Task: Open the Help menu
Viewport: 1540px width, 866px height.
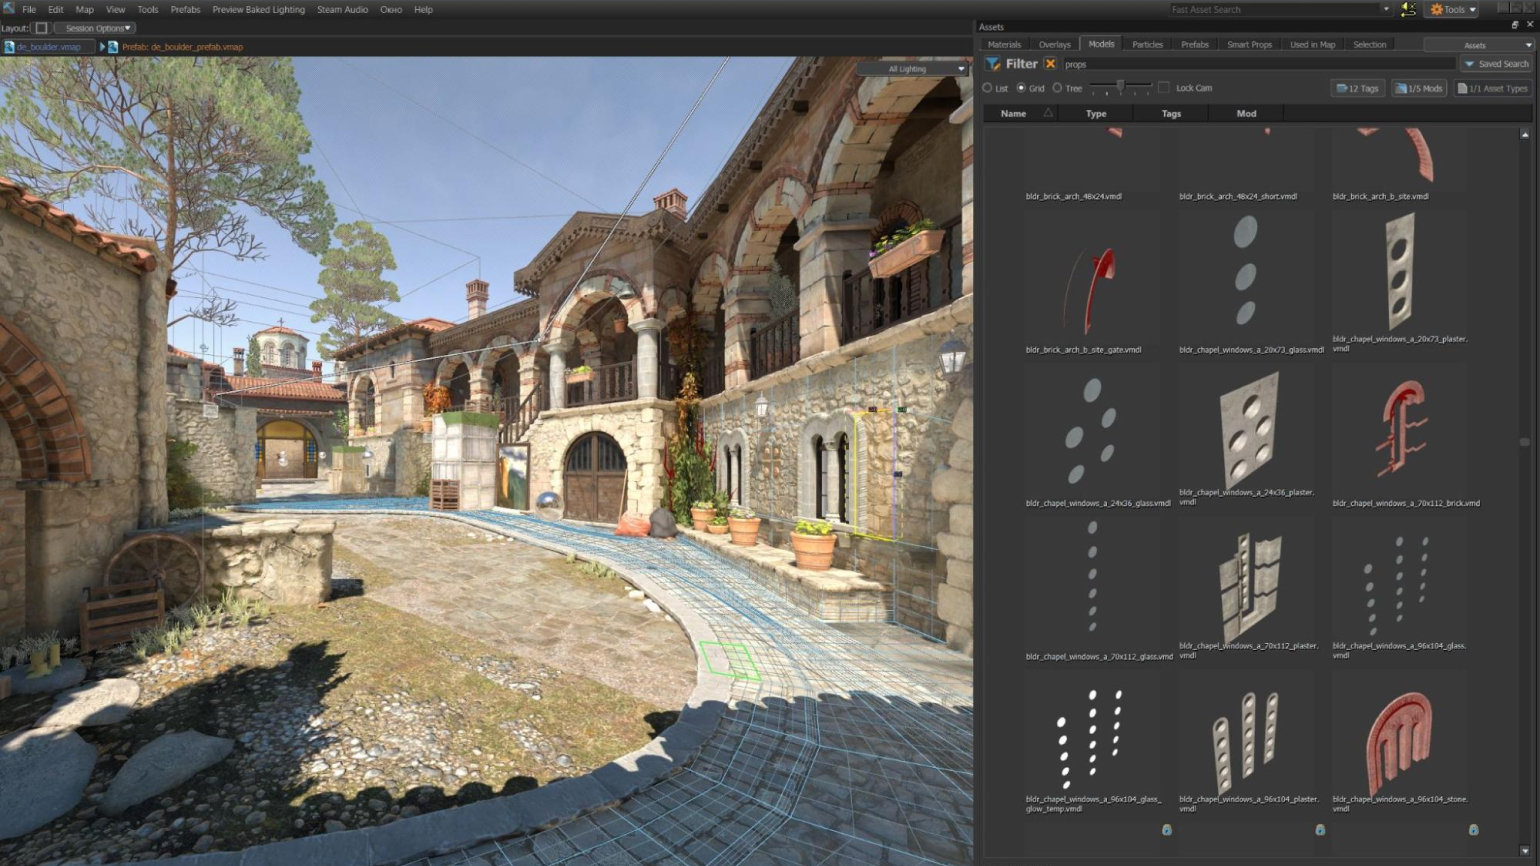Action: click(423, 9)
